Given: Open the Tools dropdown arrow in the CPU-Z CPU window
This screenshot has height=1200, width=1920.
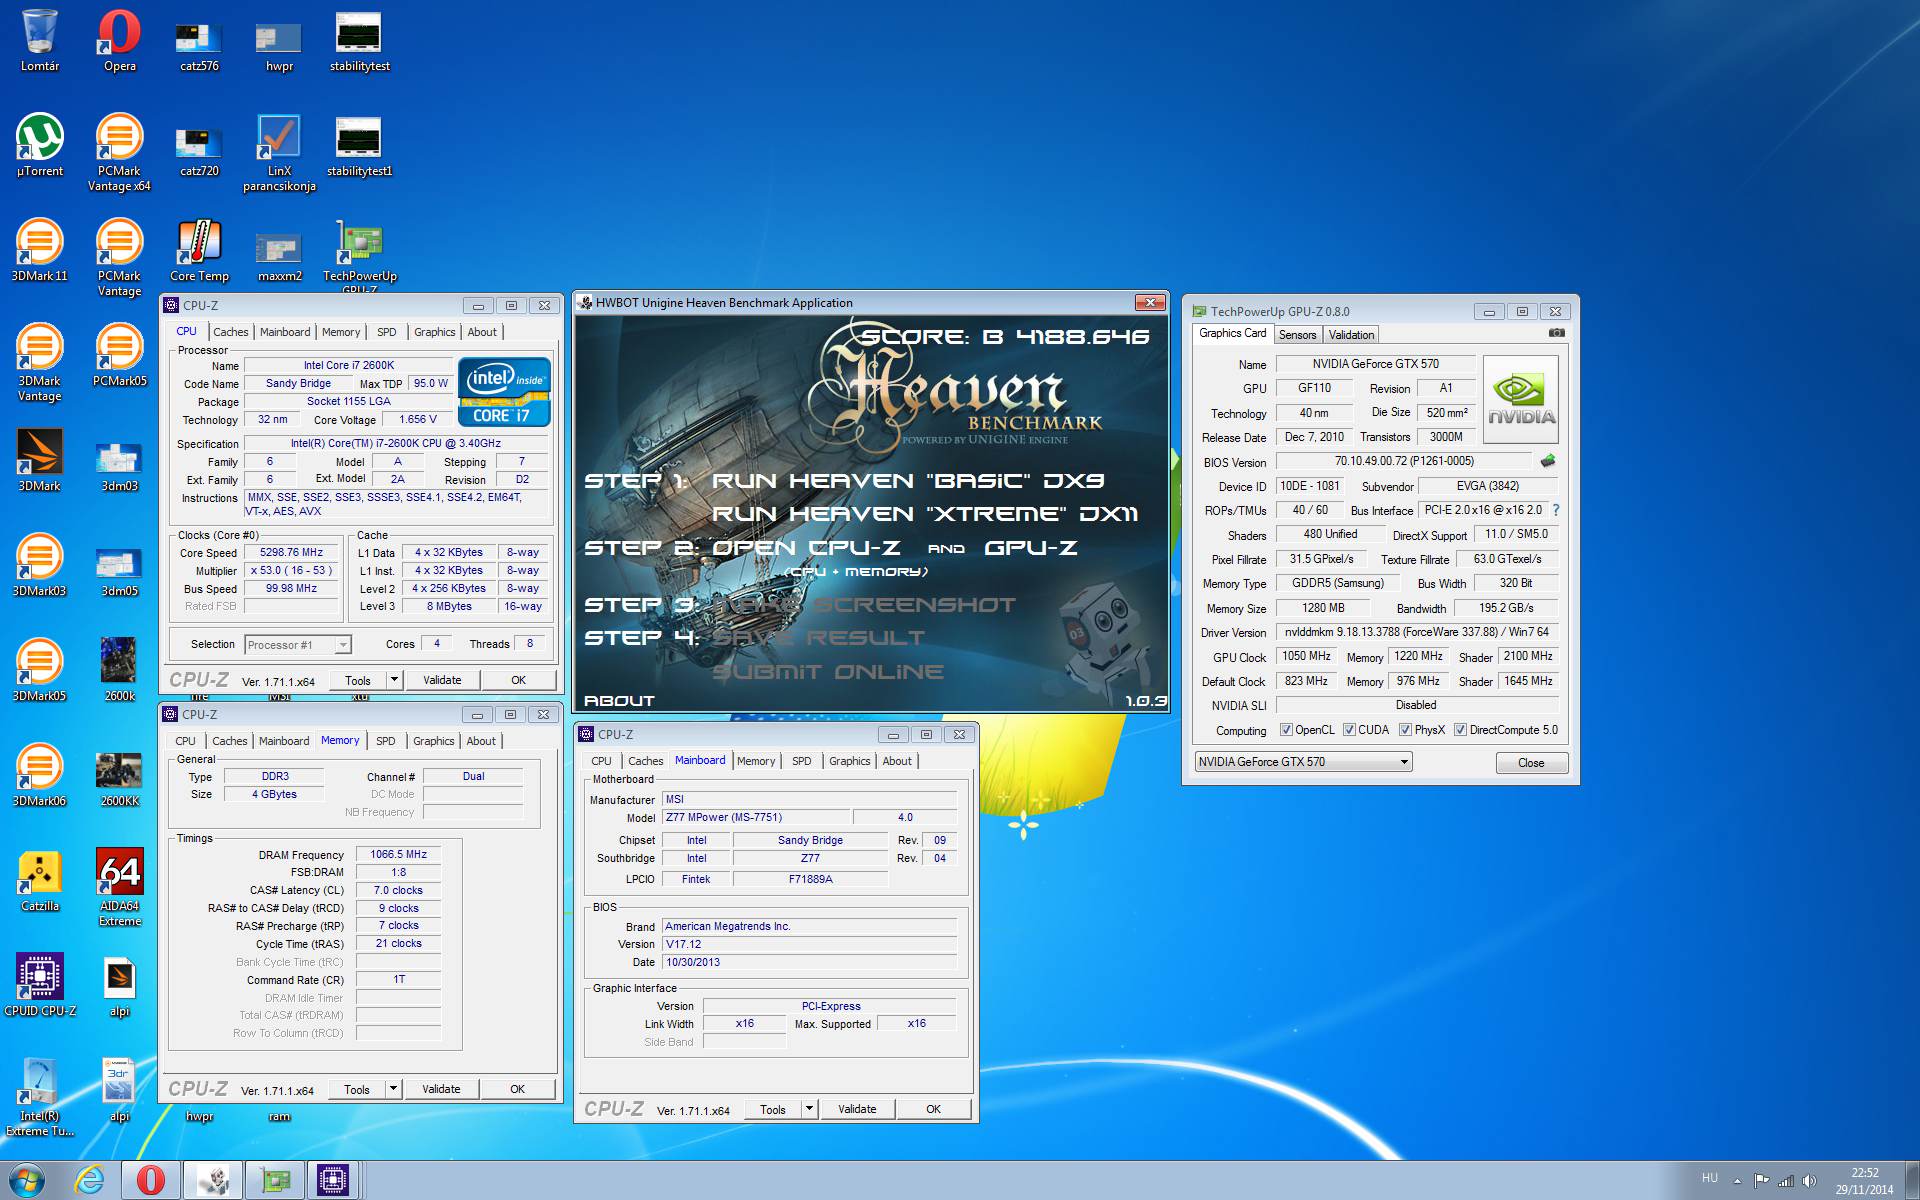Looking at the screenshot, I should [394, 680].
